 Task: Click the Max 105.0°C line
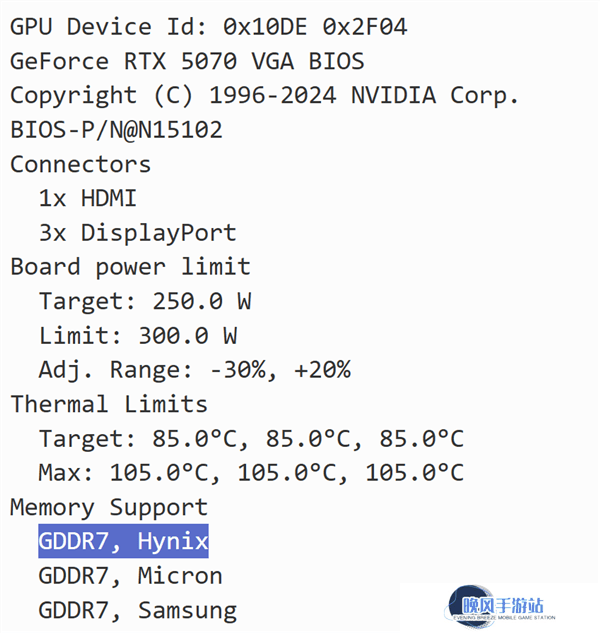point(251,473)
